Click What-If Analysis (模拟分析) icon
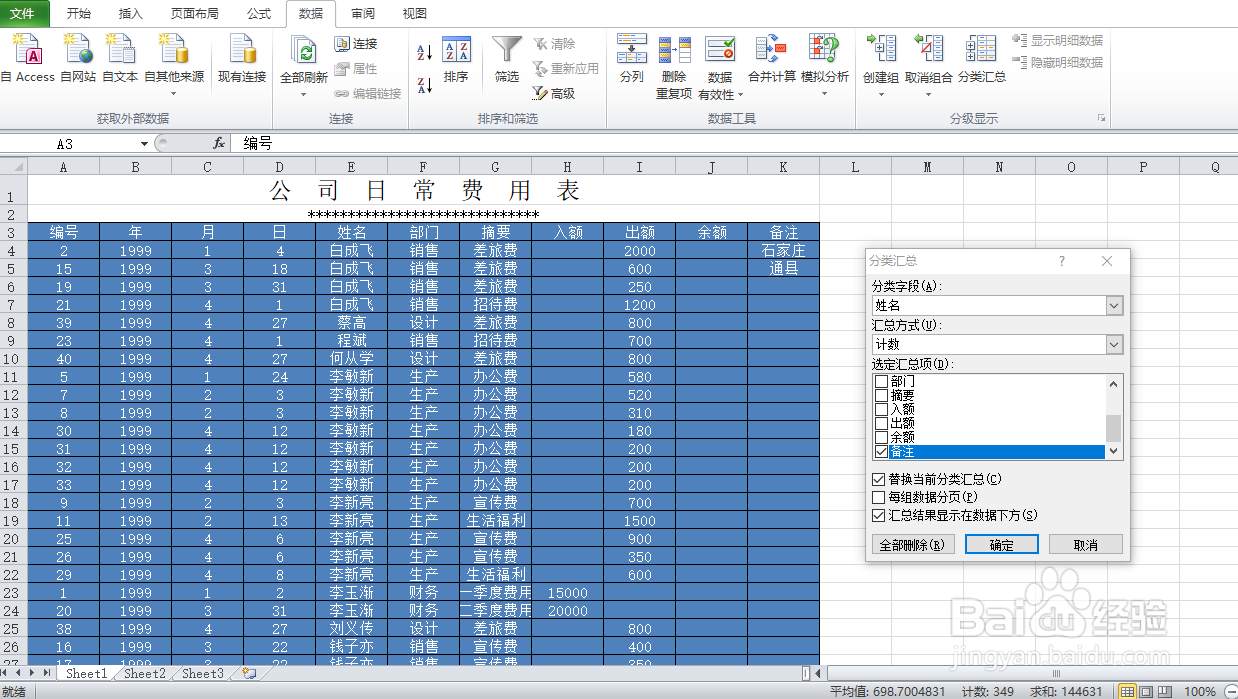 tap(824, 50)
